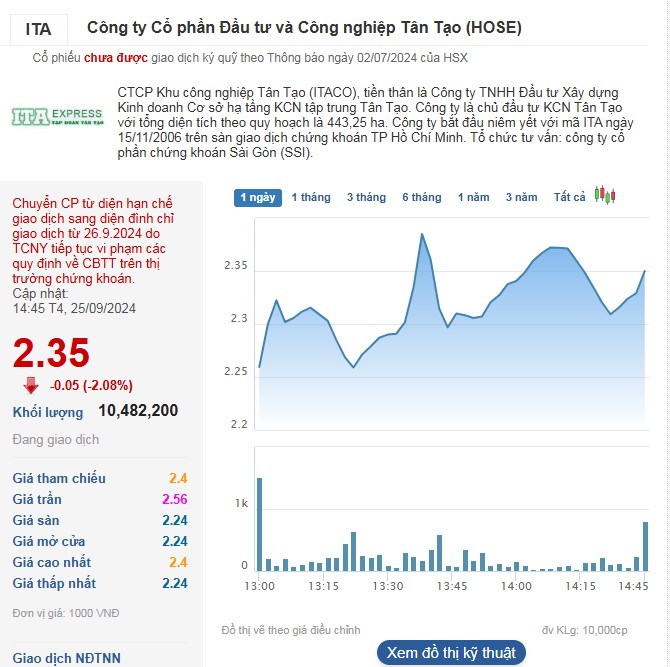Click the ITA Express company logo
Image resolution: width=670 pixels, height=667 pixels.
(x=57, y=116)
